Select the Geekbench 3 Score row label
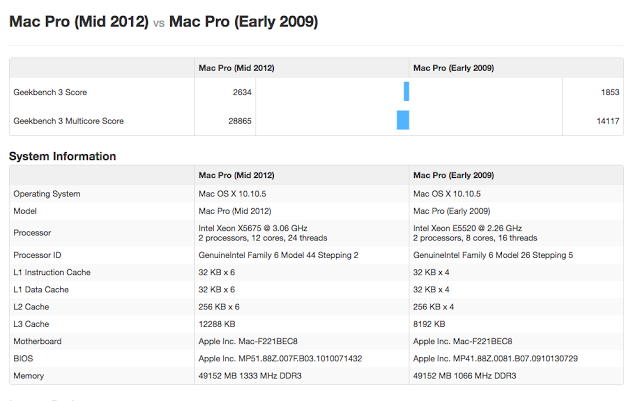Image resolution: width=640 pixels, height=401 pixels. pos(50,92)
